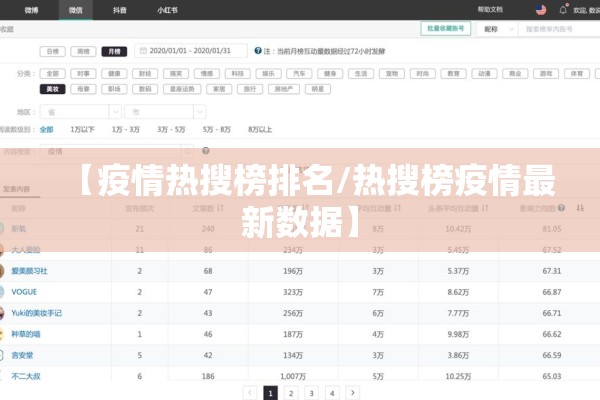Image resolution: width=600 pixels, height=400 pixels.
Task: Filter by the 母婴 category
Action: (83, 89)
